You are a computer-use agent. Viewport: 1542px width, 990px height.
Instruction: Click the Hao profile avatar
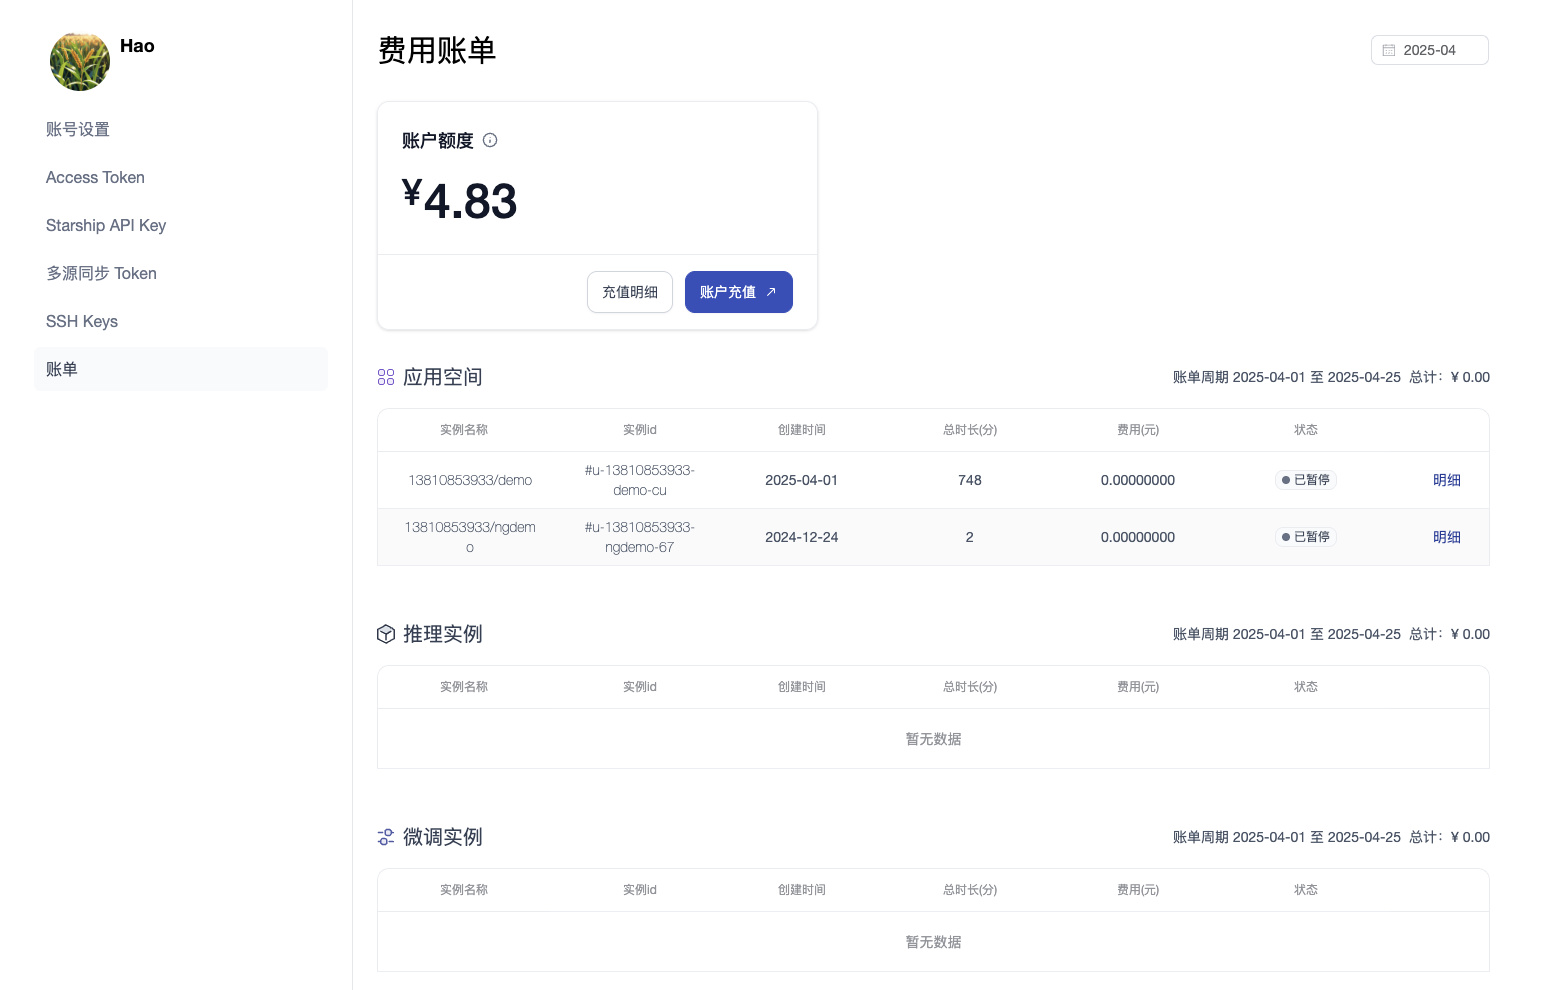pyautogui.click(x=80, y=61)
